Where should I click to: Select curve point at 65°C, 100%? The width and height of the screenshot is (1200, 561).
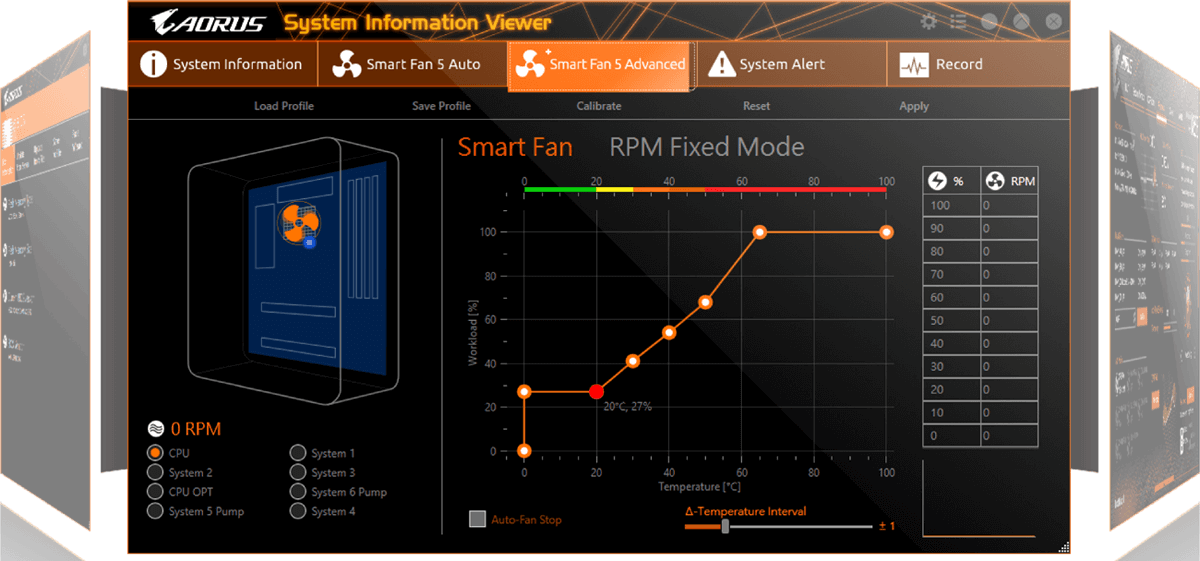click(760, 232)
